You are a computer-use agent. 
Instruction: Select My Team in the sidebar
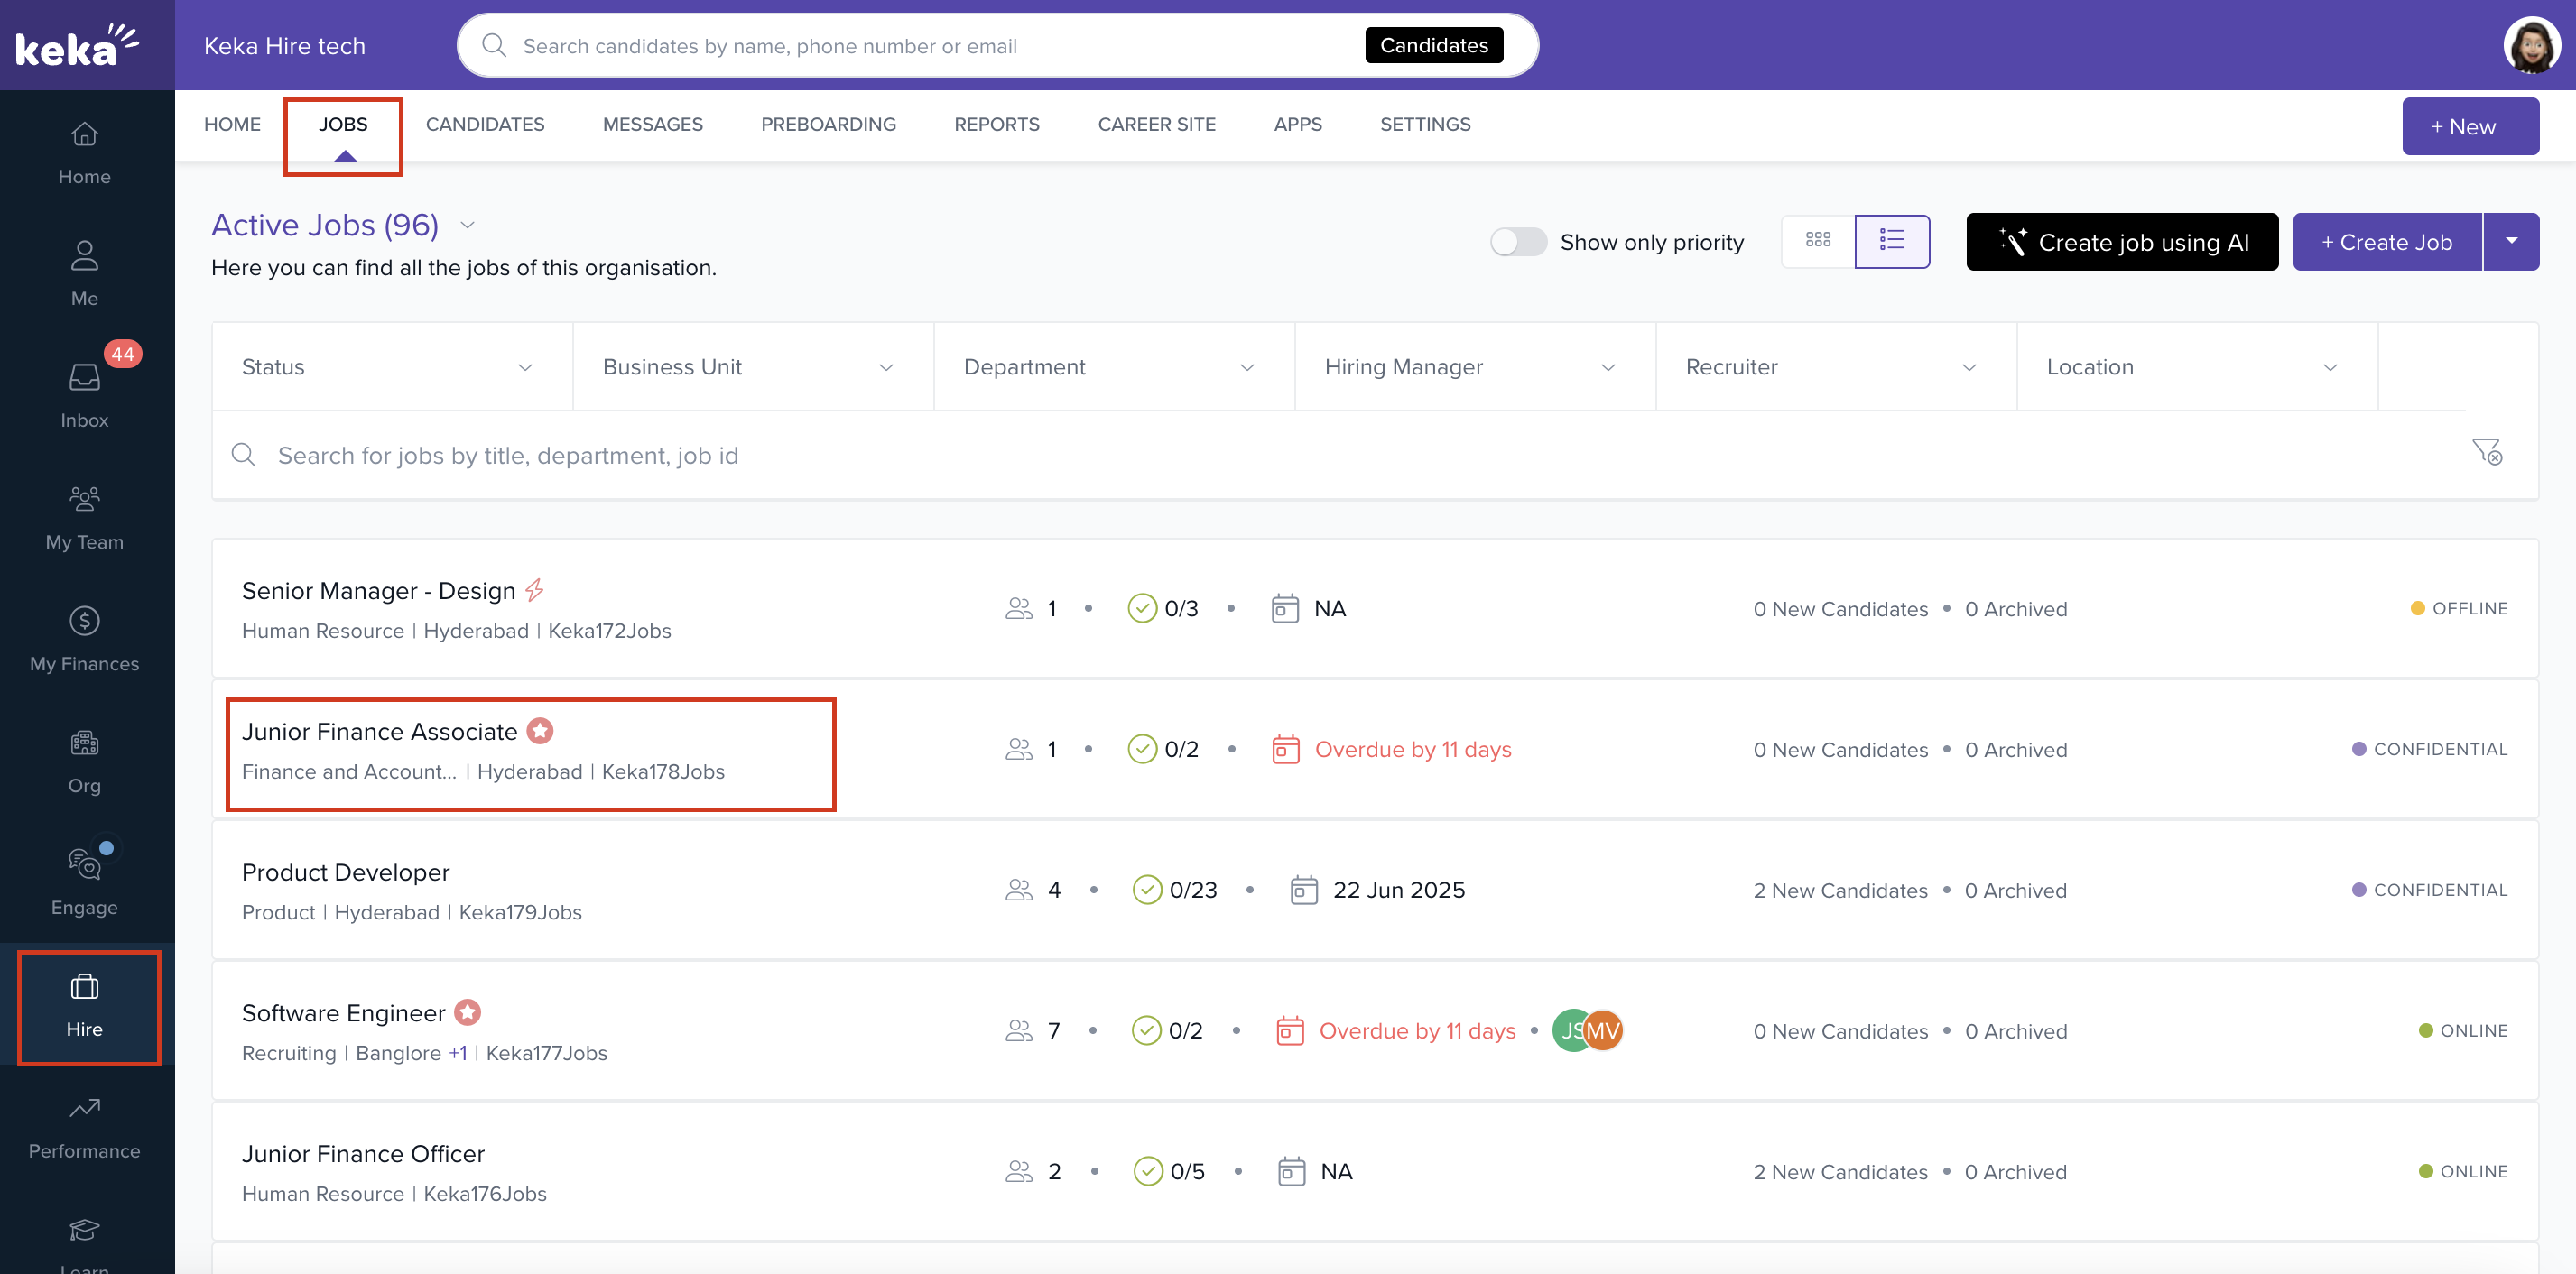[84, 517]
